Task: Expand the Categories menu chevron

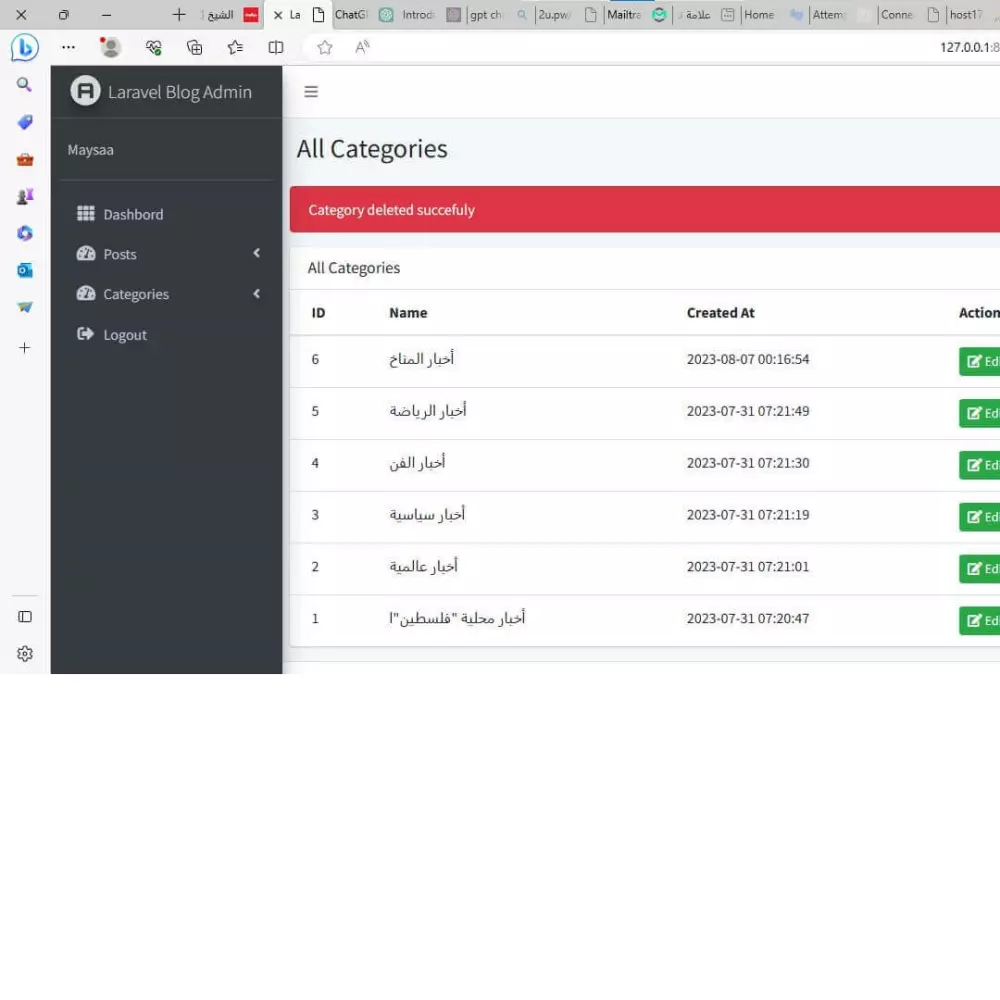Action: [x=256, y=294]
